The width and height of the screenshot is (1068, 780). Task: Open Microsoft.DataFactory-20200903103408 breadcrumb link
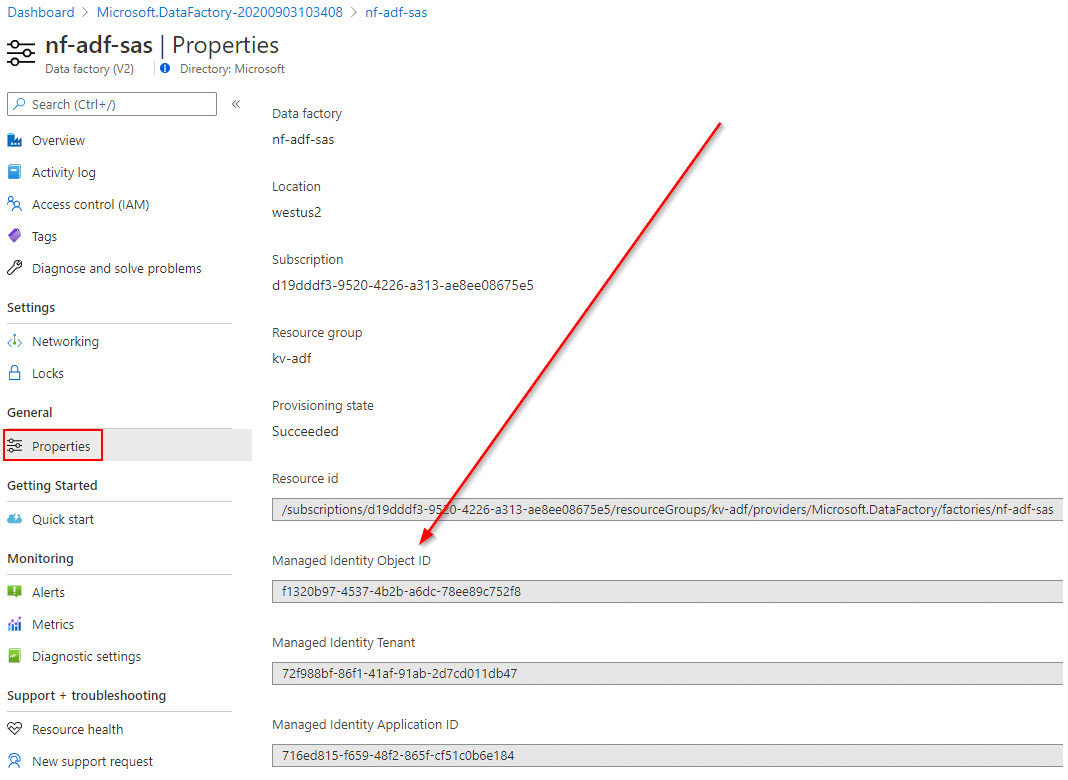point(219,12)
